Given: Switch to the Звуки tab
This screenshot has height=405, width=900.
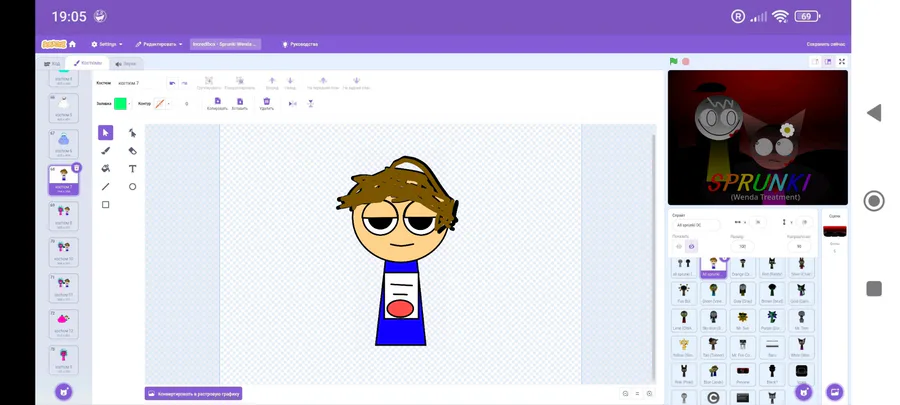Looking at the screenshot, I should 126,64.
